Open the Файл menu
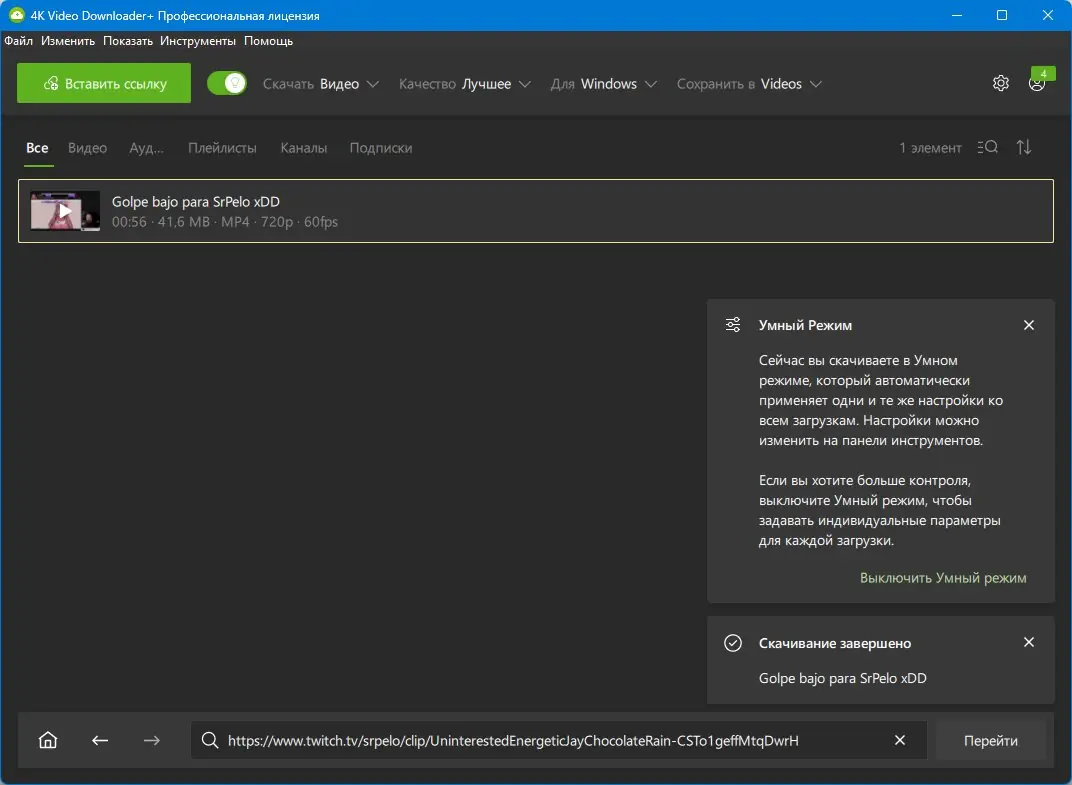The image size is (1072, 785). pyautogui.click(x=18, y=41)
